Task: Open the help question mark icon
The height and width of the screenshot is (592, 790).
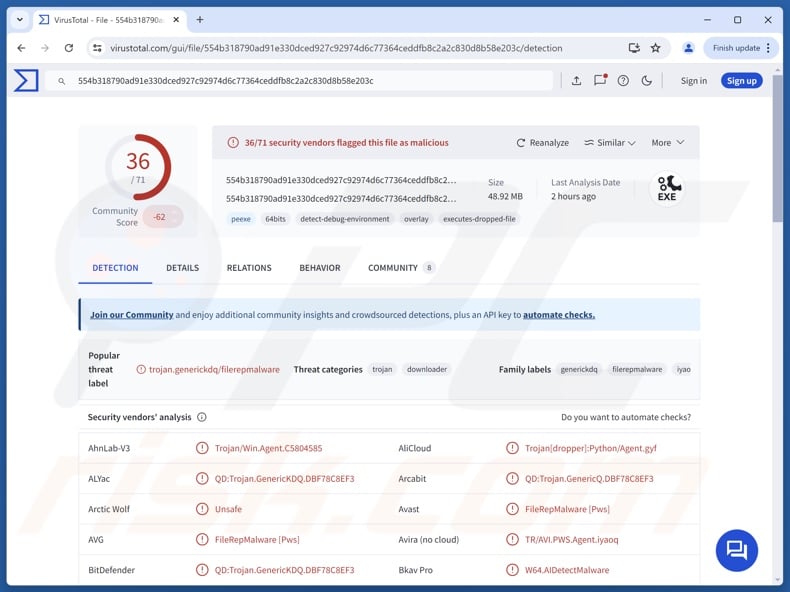Action: 623,81
